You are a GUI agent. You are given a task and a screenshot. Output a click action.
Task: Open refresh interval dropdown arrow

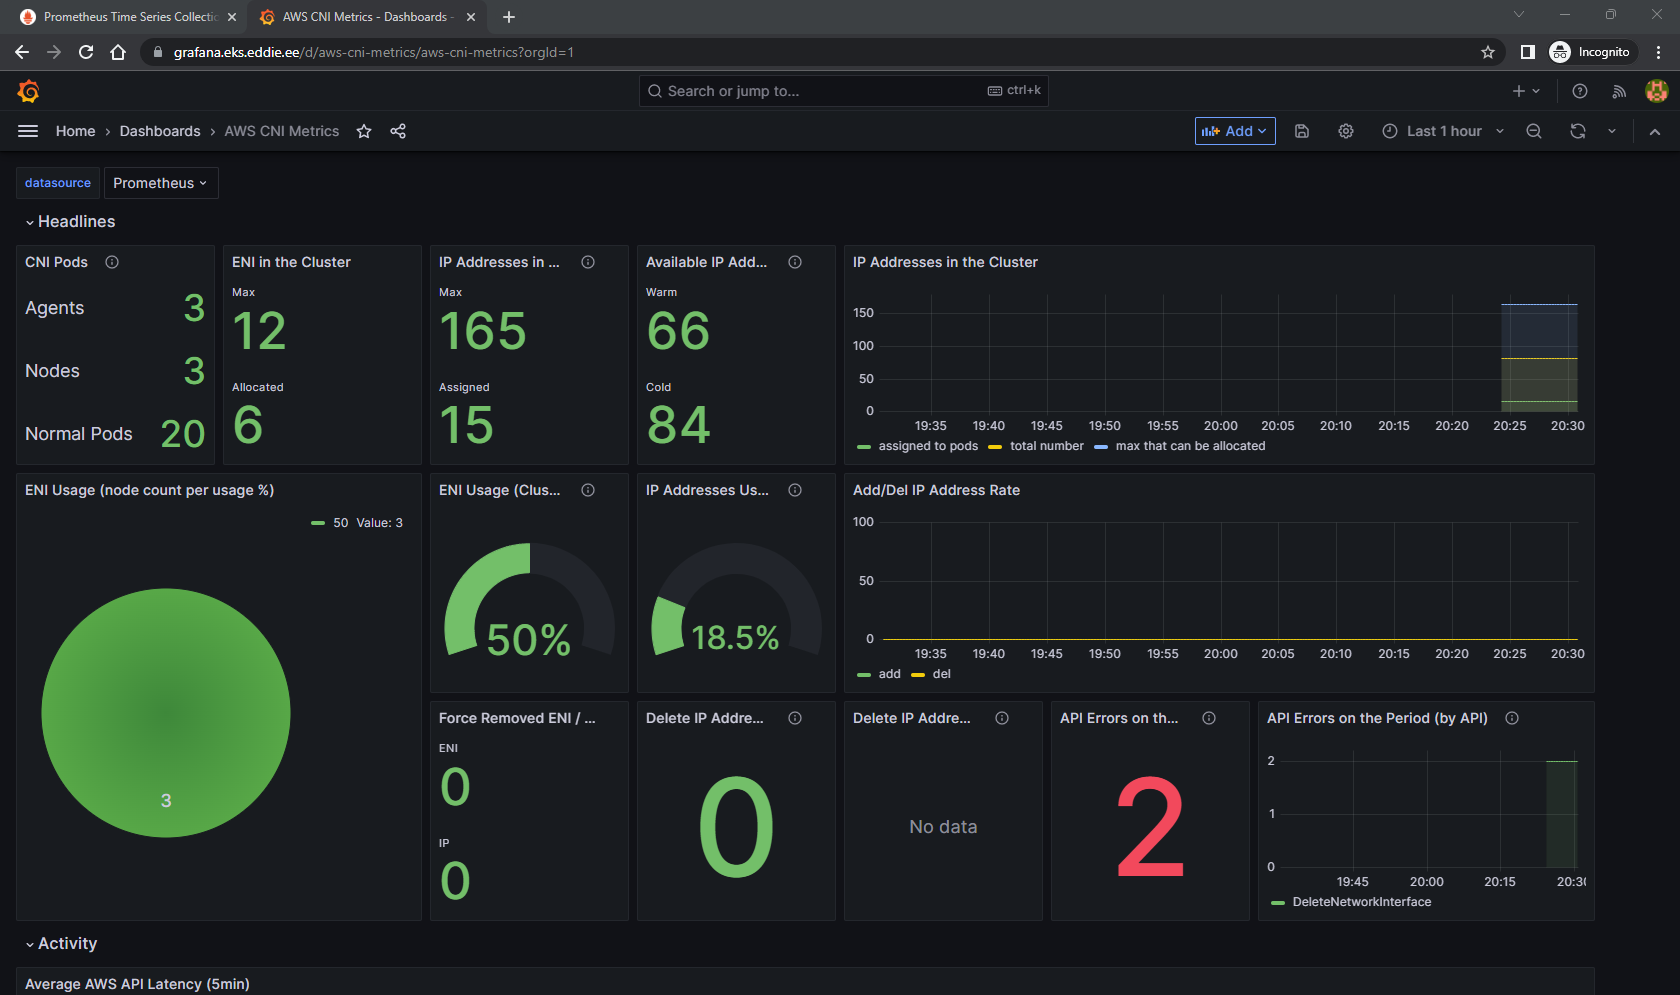pyautogui.click(x=1612, y=131)
